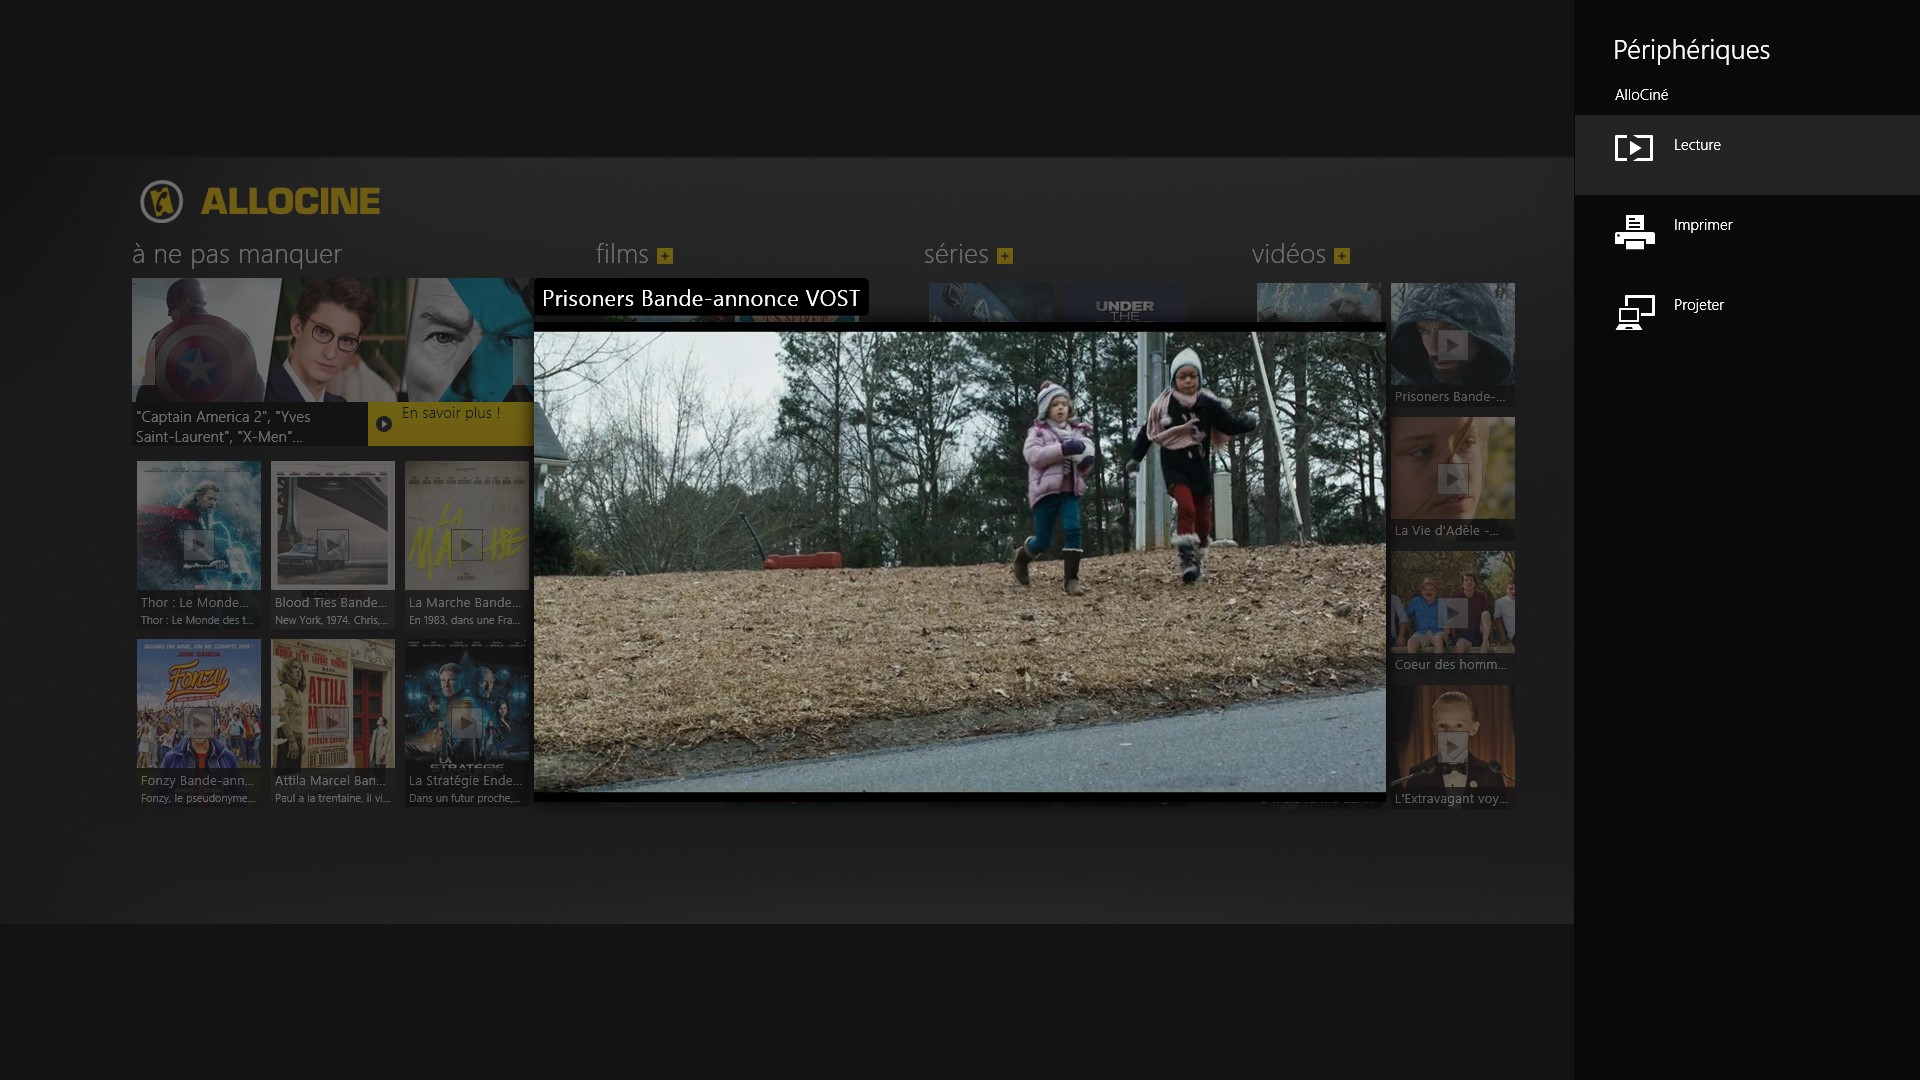The height and width of the screenshot is (1080, 1920).
Task: Expand the films section plus icon
Action: [x=665, y=256]
